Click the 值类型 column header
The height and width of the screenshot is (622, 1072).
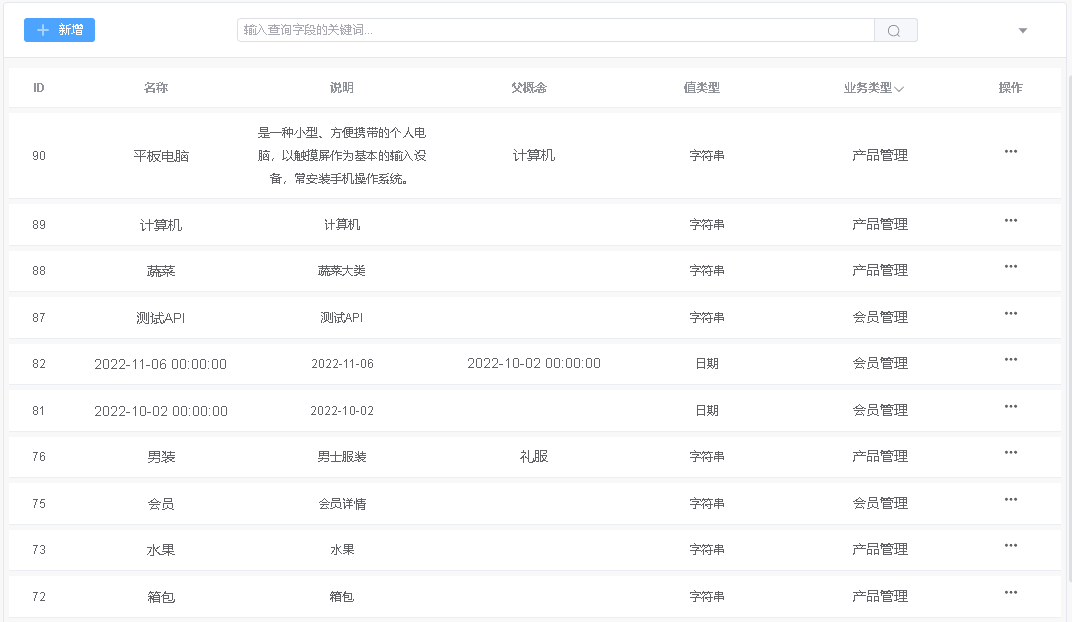tap(701, 88)
